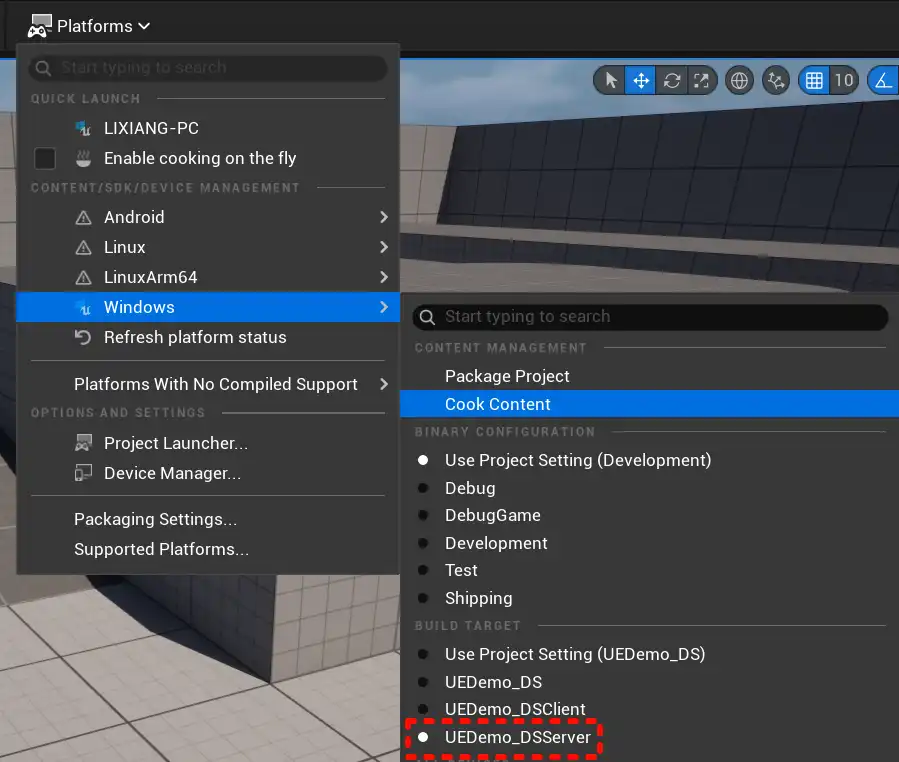
Task: Choose UEDemo_DSServer build target
Action: click(517, 737)
